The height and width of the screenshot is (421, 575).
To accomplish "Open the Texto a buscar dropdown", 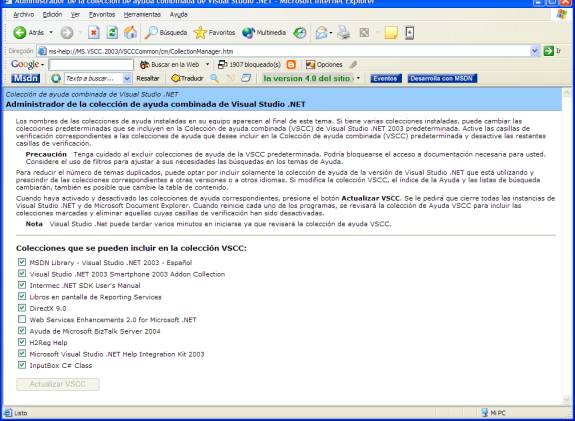I will pyautogui.click(x=127, y=78).
